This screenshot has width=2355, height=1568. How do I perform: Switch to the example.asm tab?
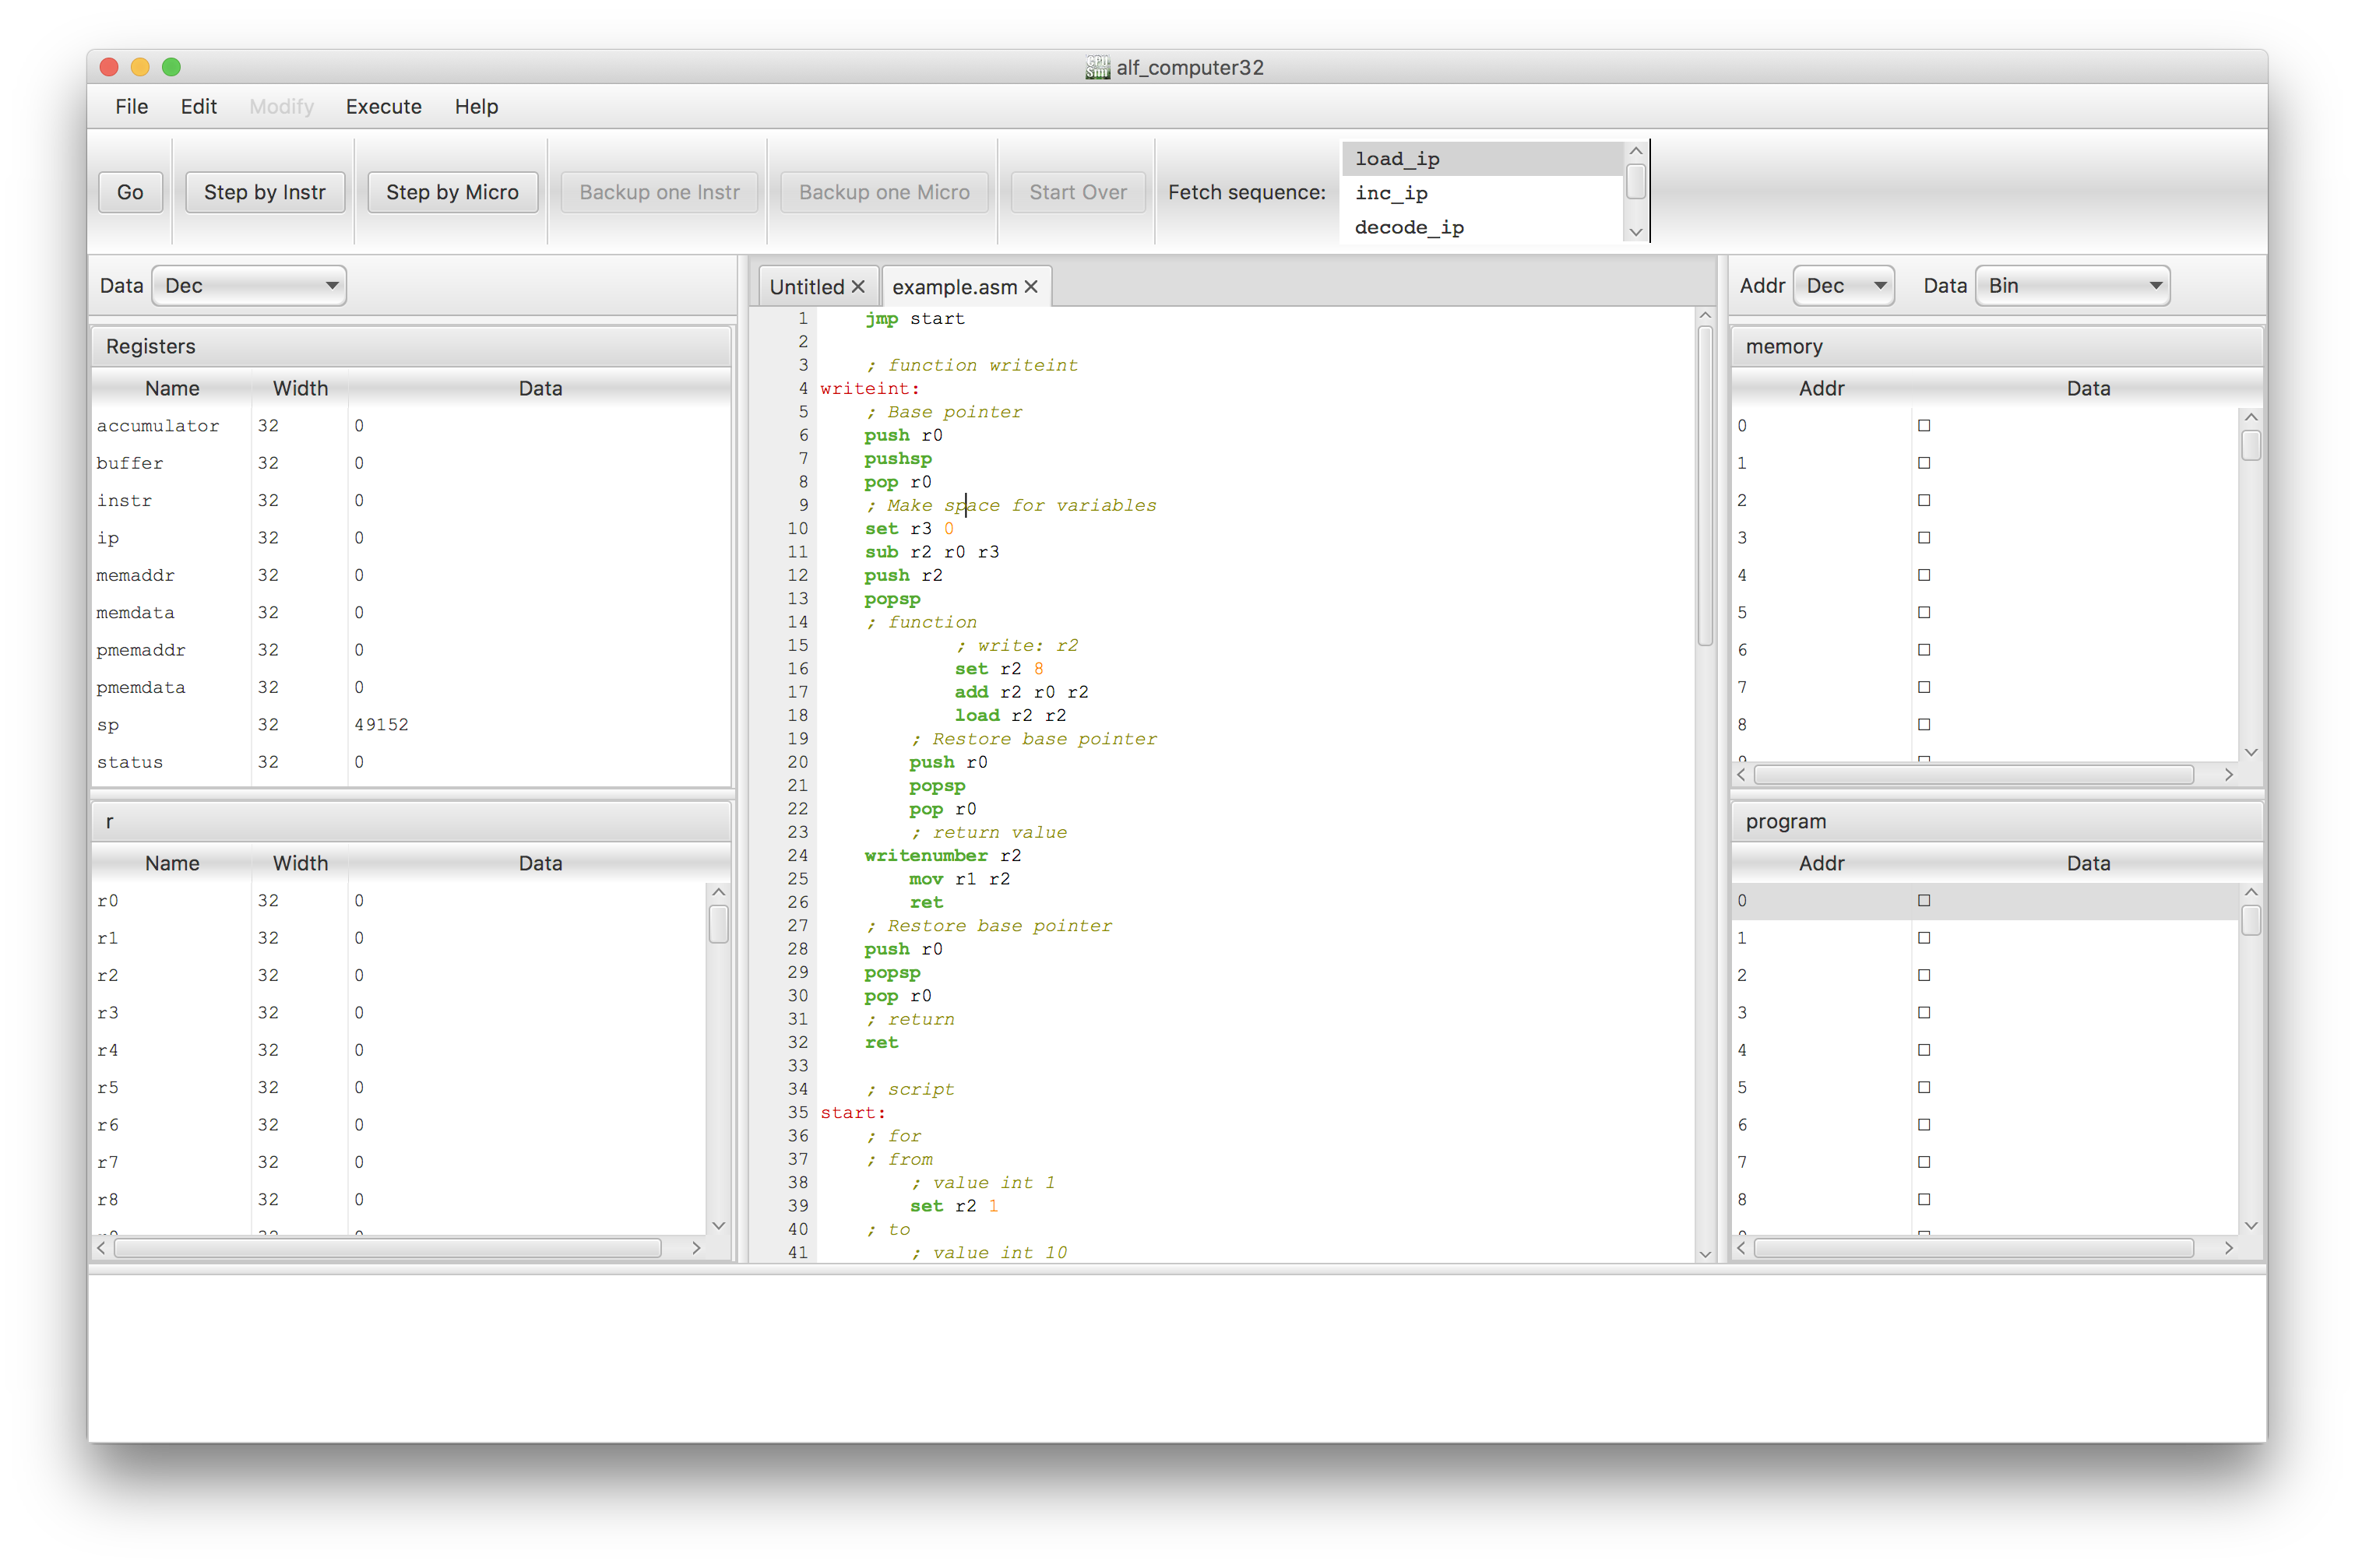tap(954, 287)
